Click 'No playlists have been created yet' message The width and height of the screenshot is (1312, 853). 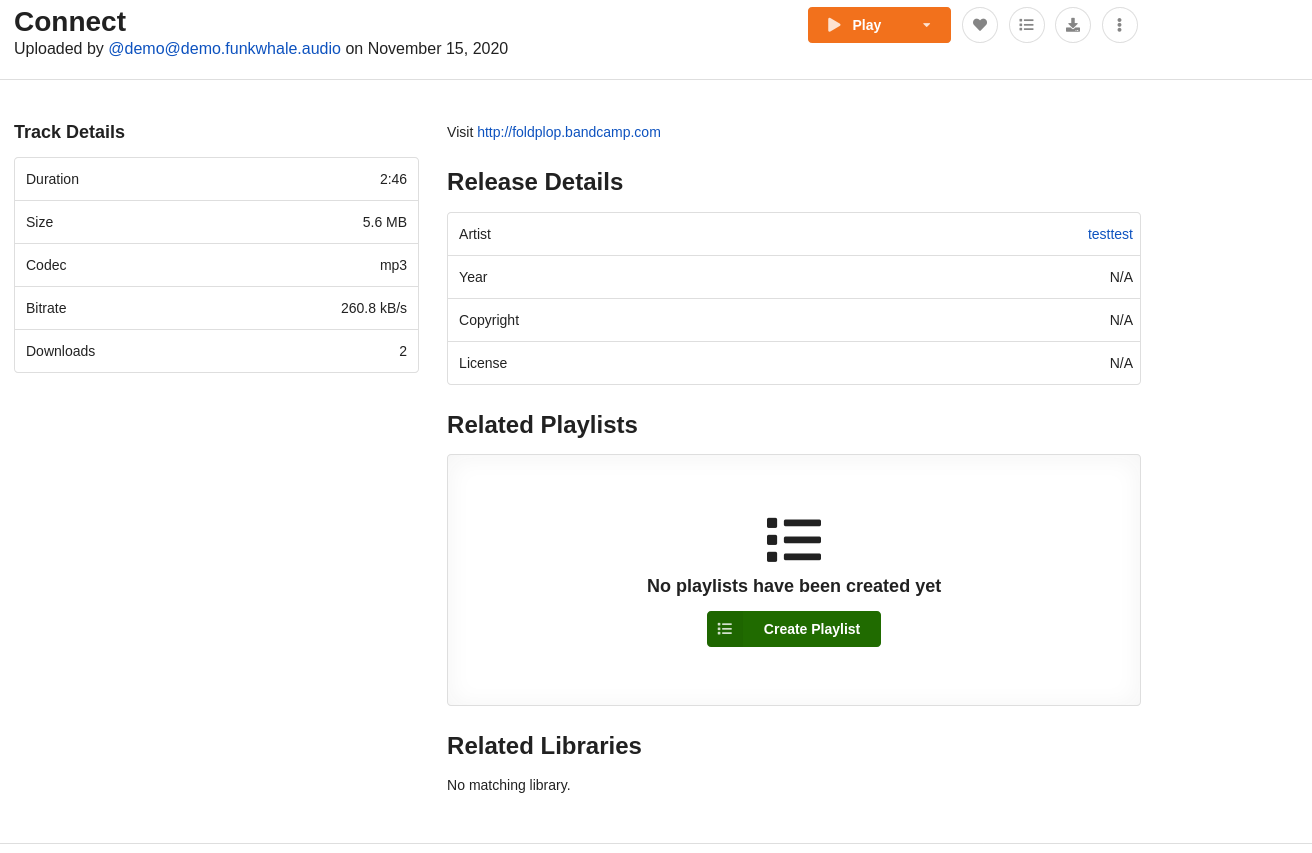pos(794,586)
